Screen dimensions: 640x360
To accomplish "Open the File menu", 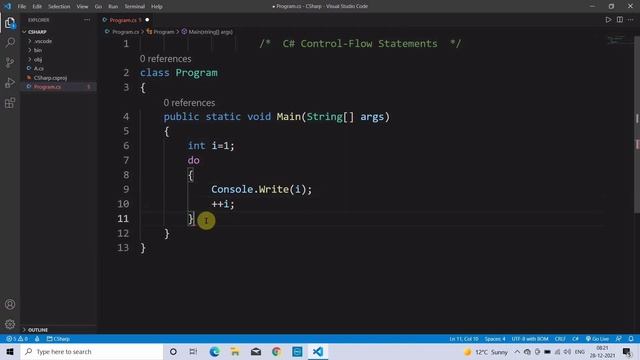I will 22,7.
